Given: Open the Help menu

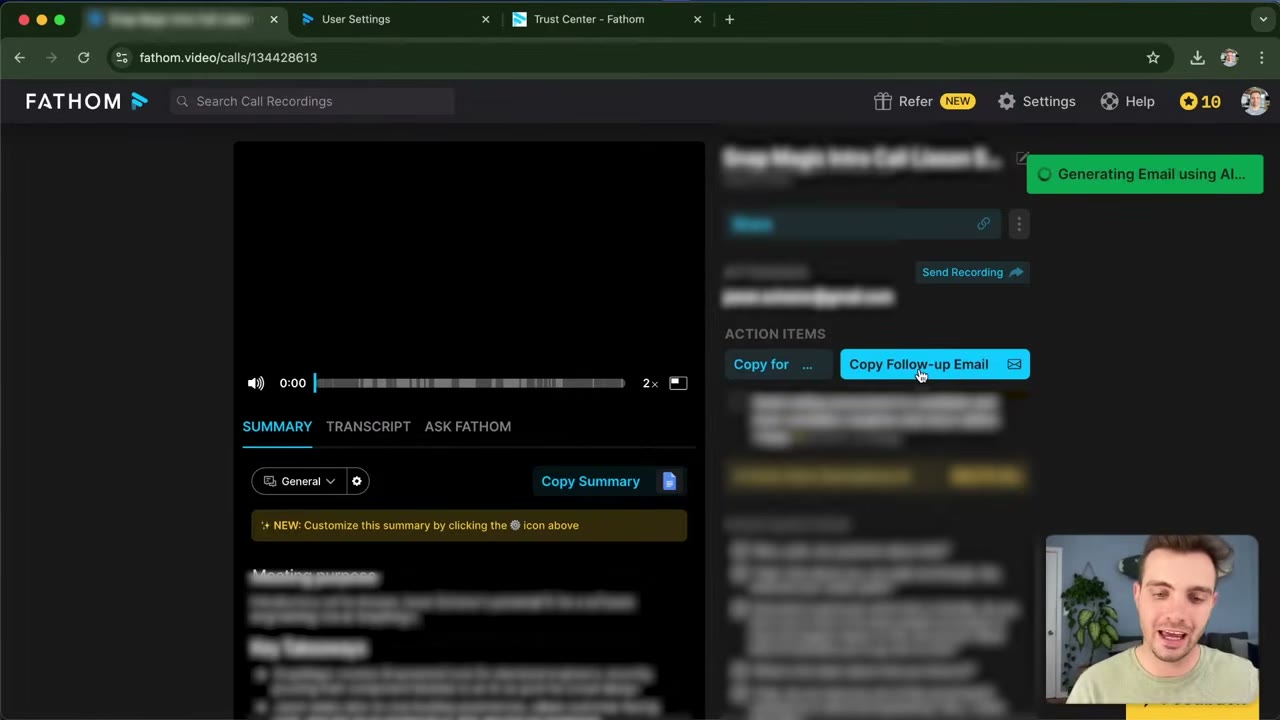Looking at the screenshot, I should [1127, 101].
